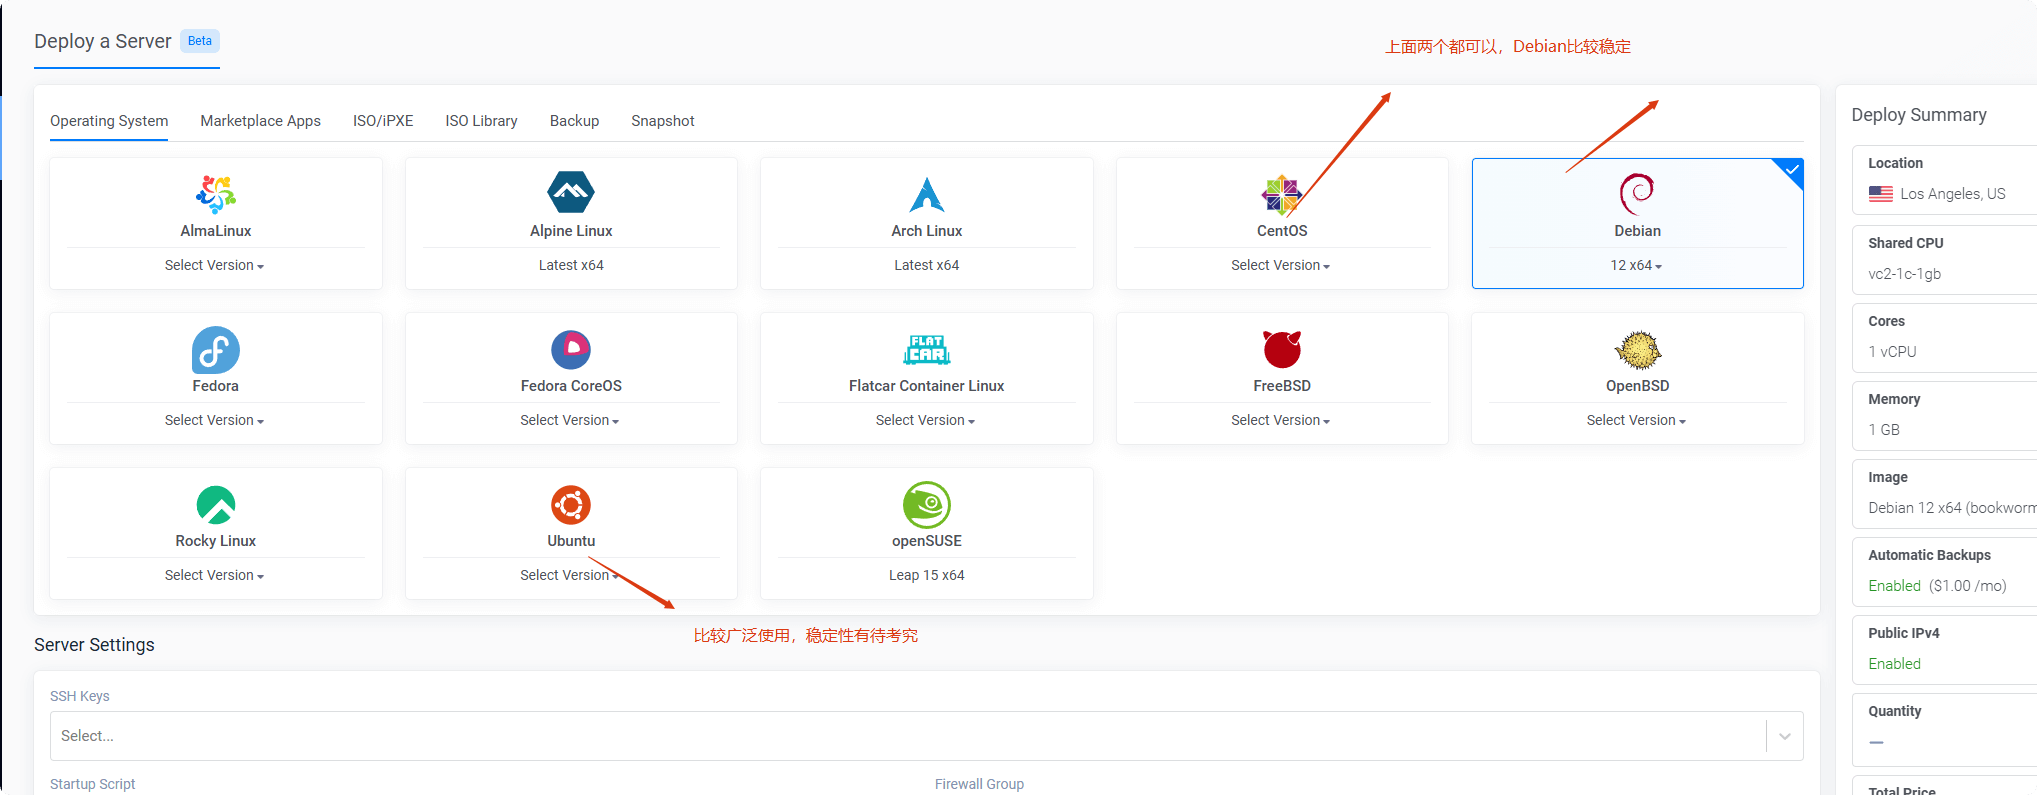Click the Firewall Group label
Viewport: 2037px width, 795px height.
979,784
